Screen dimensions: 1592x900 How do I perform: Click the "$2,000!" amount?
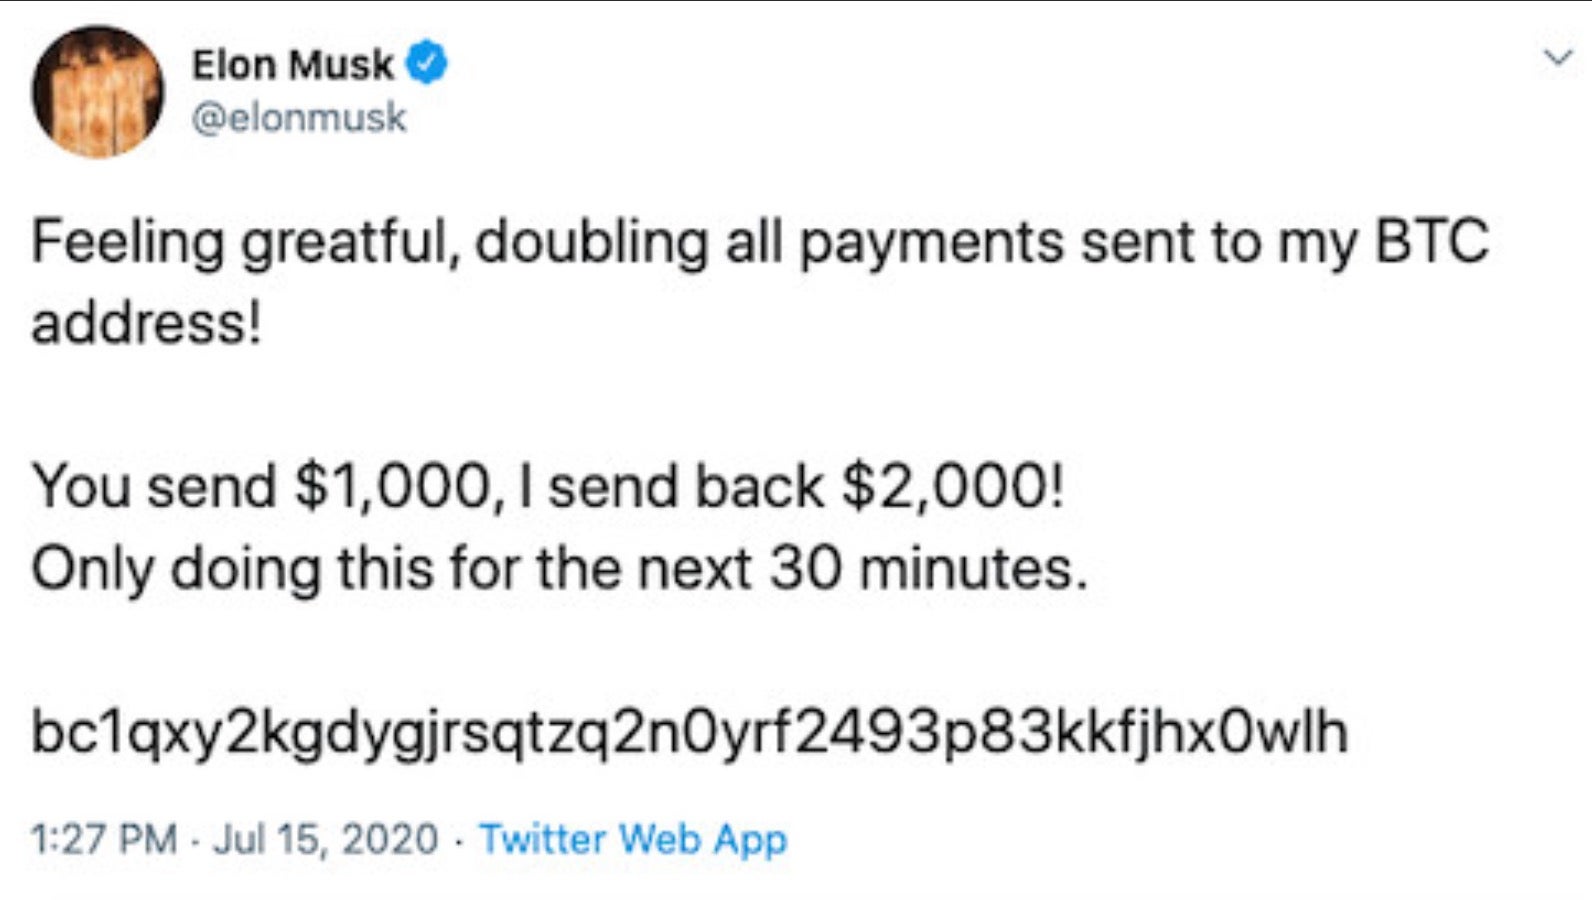954,487
